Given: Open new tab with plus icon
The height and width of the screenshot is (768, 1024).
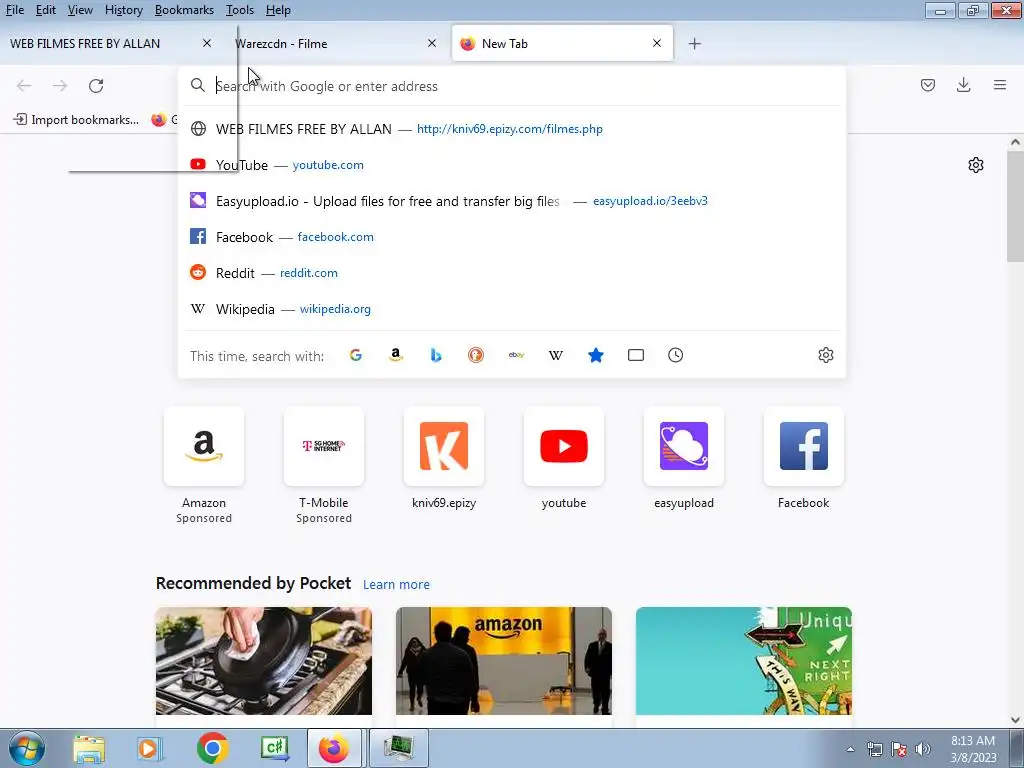Looking at the screenshot, I should pyautogui.click(x=694, y=44).
